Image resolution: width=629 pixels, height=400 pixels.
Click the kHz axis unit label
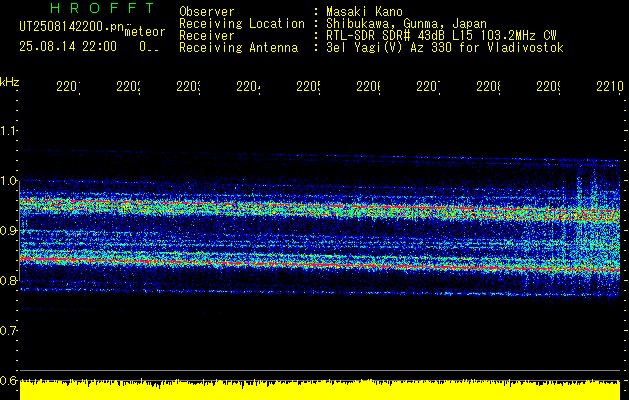click(9, 82)
